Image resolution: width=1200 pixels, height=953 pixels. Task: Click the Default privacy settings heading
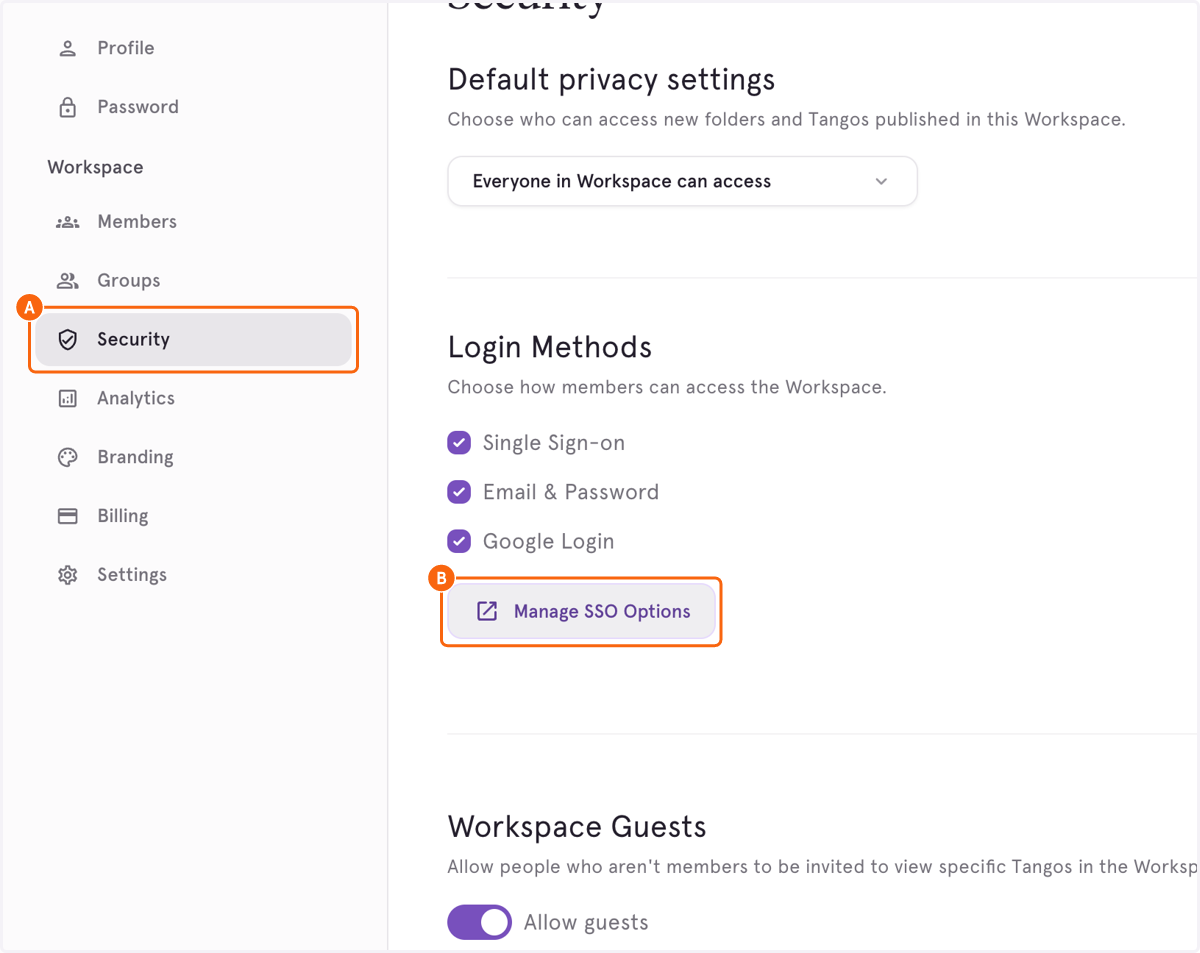612,80
